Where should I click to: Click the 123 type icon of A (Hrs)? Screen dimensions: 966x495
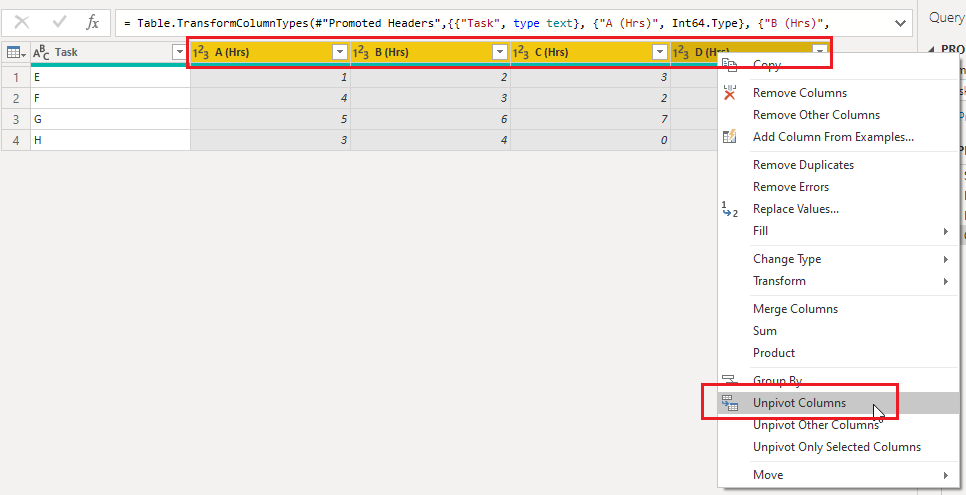click(x=201, y=53)
